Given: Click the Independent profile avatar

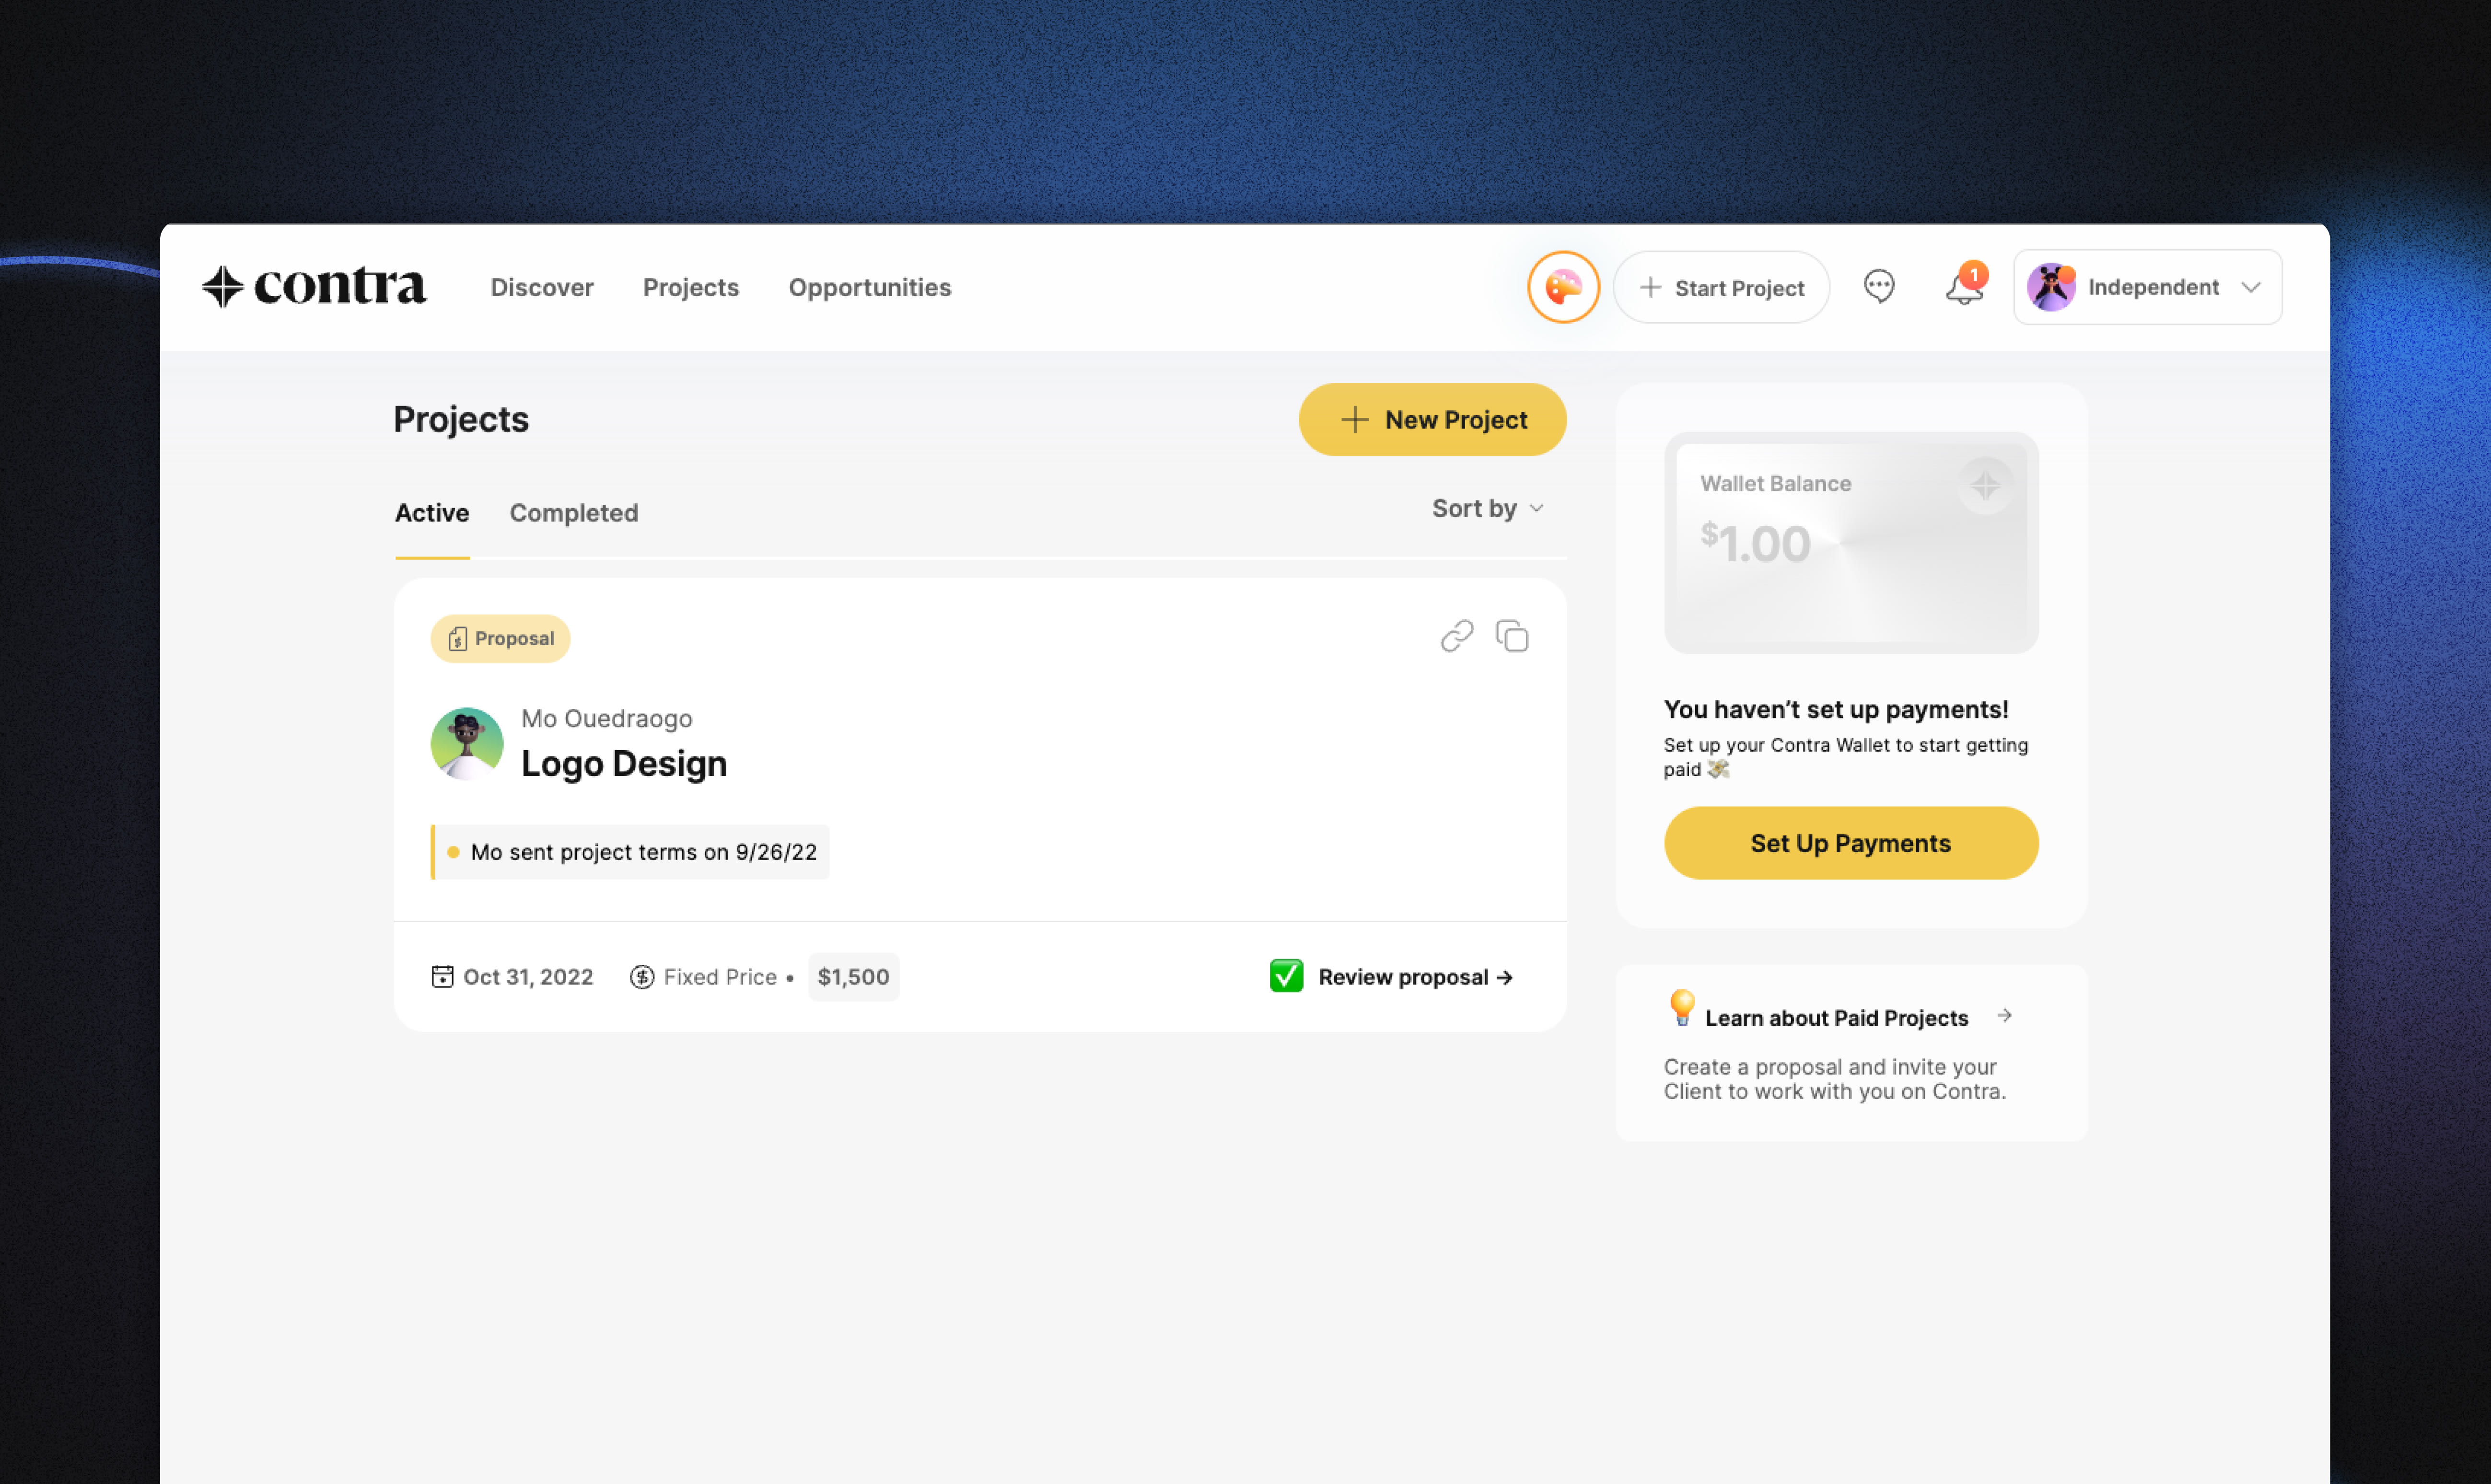Looking at the screenshot, I should [2050, 287].
